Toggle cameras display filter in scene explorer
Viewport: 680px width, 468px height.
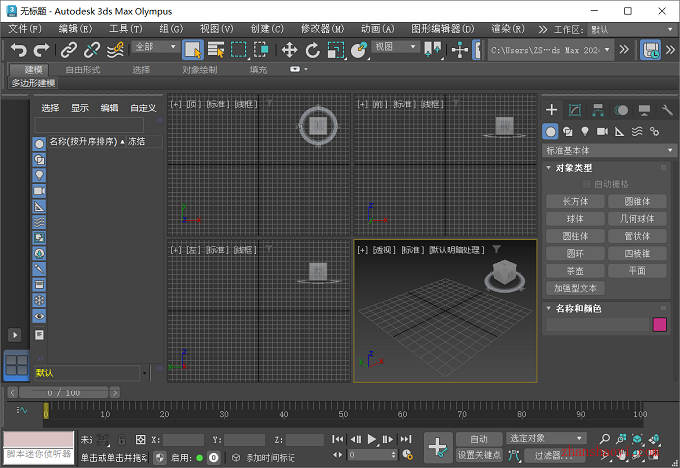tap(39, 191)
